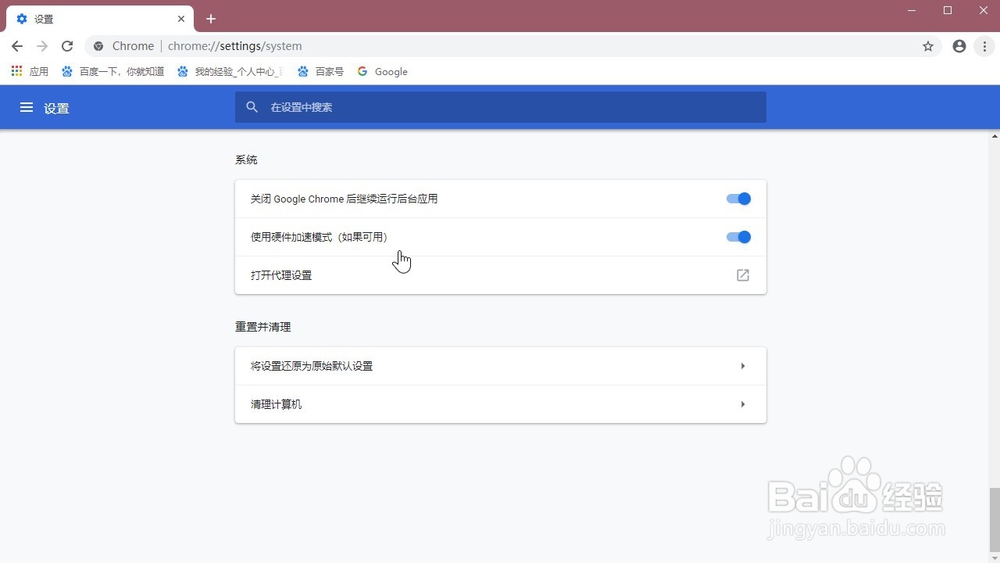The width and height of the screenshot is (1000, 563).
Task: Click the back navigation arrow
Action: 17,46
